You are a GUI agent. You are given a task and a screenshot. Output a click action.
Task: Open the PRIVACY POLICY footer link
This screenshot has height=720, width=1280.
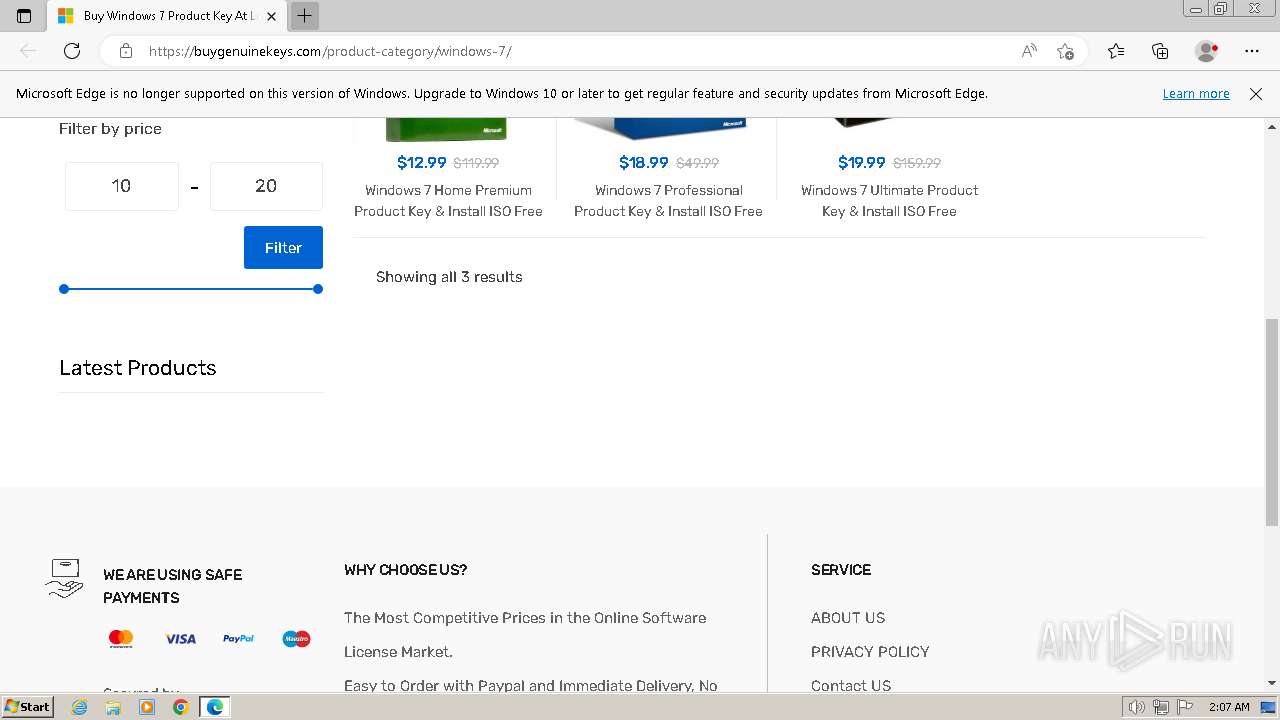pos(870,652)
